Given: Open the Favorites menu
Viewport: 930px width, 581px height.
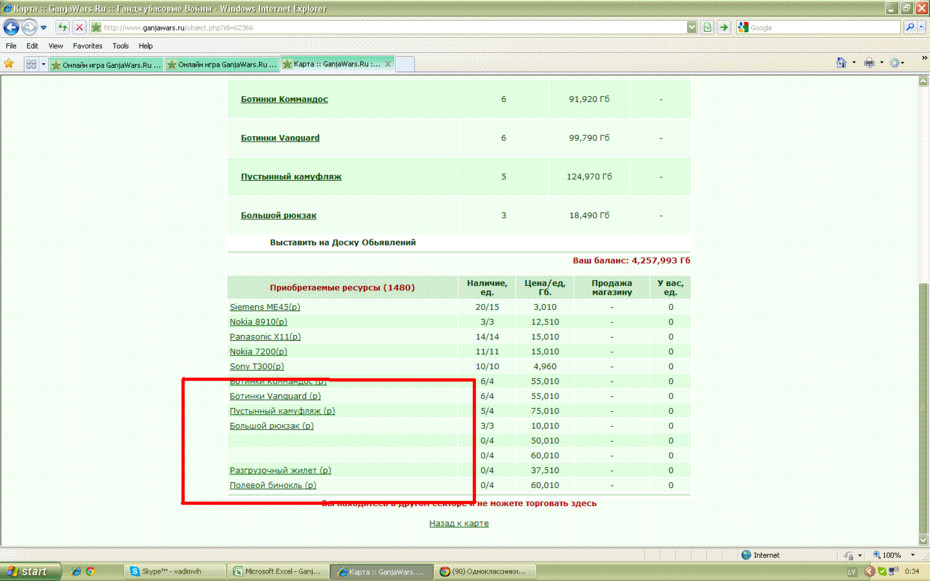Looking at the screenshot, I should (x=87, y=46).
